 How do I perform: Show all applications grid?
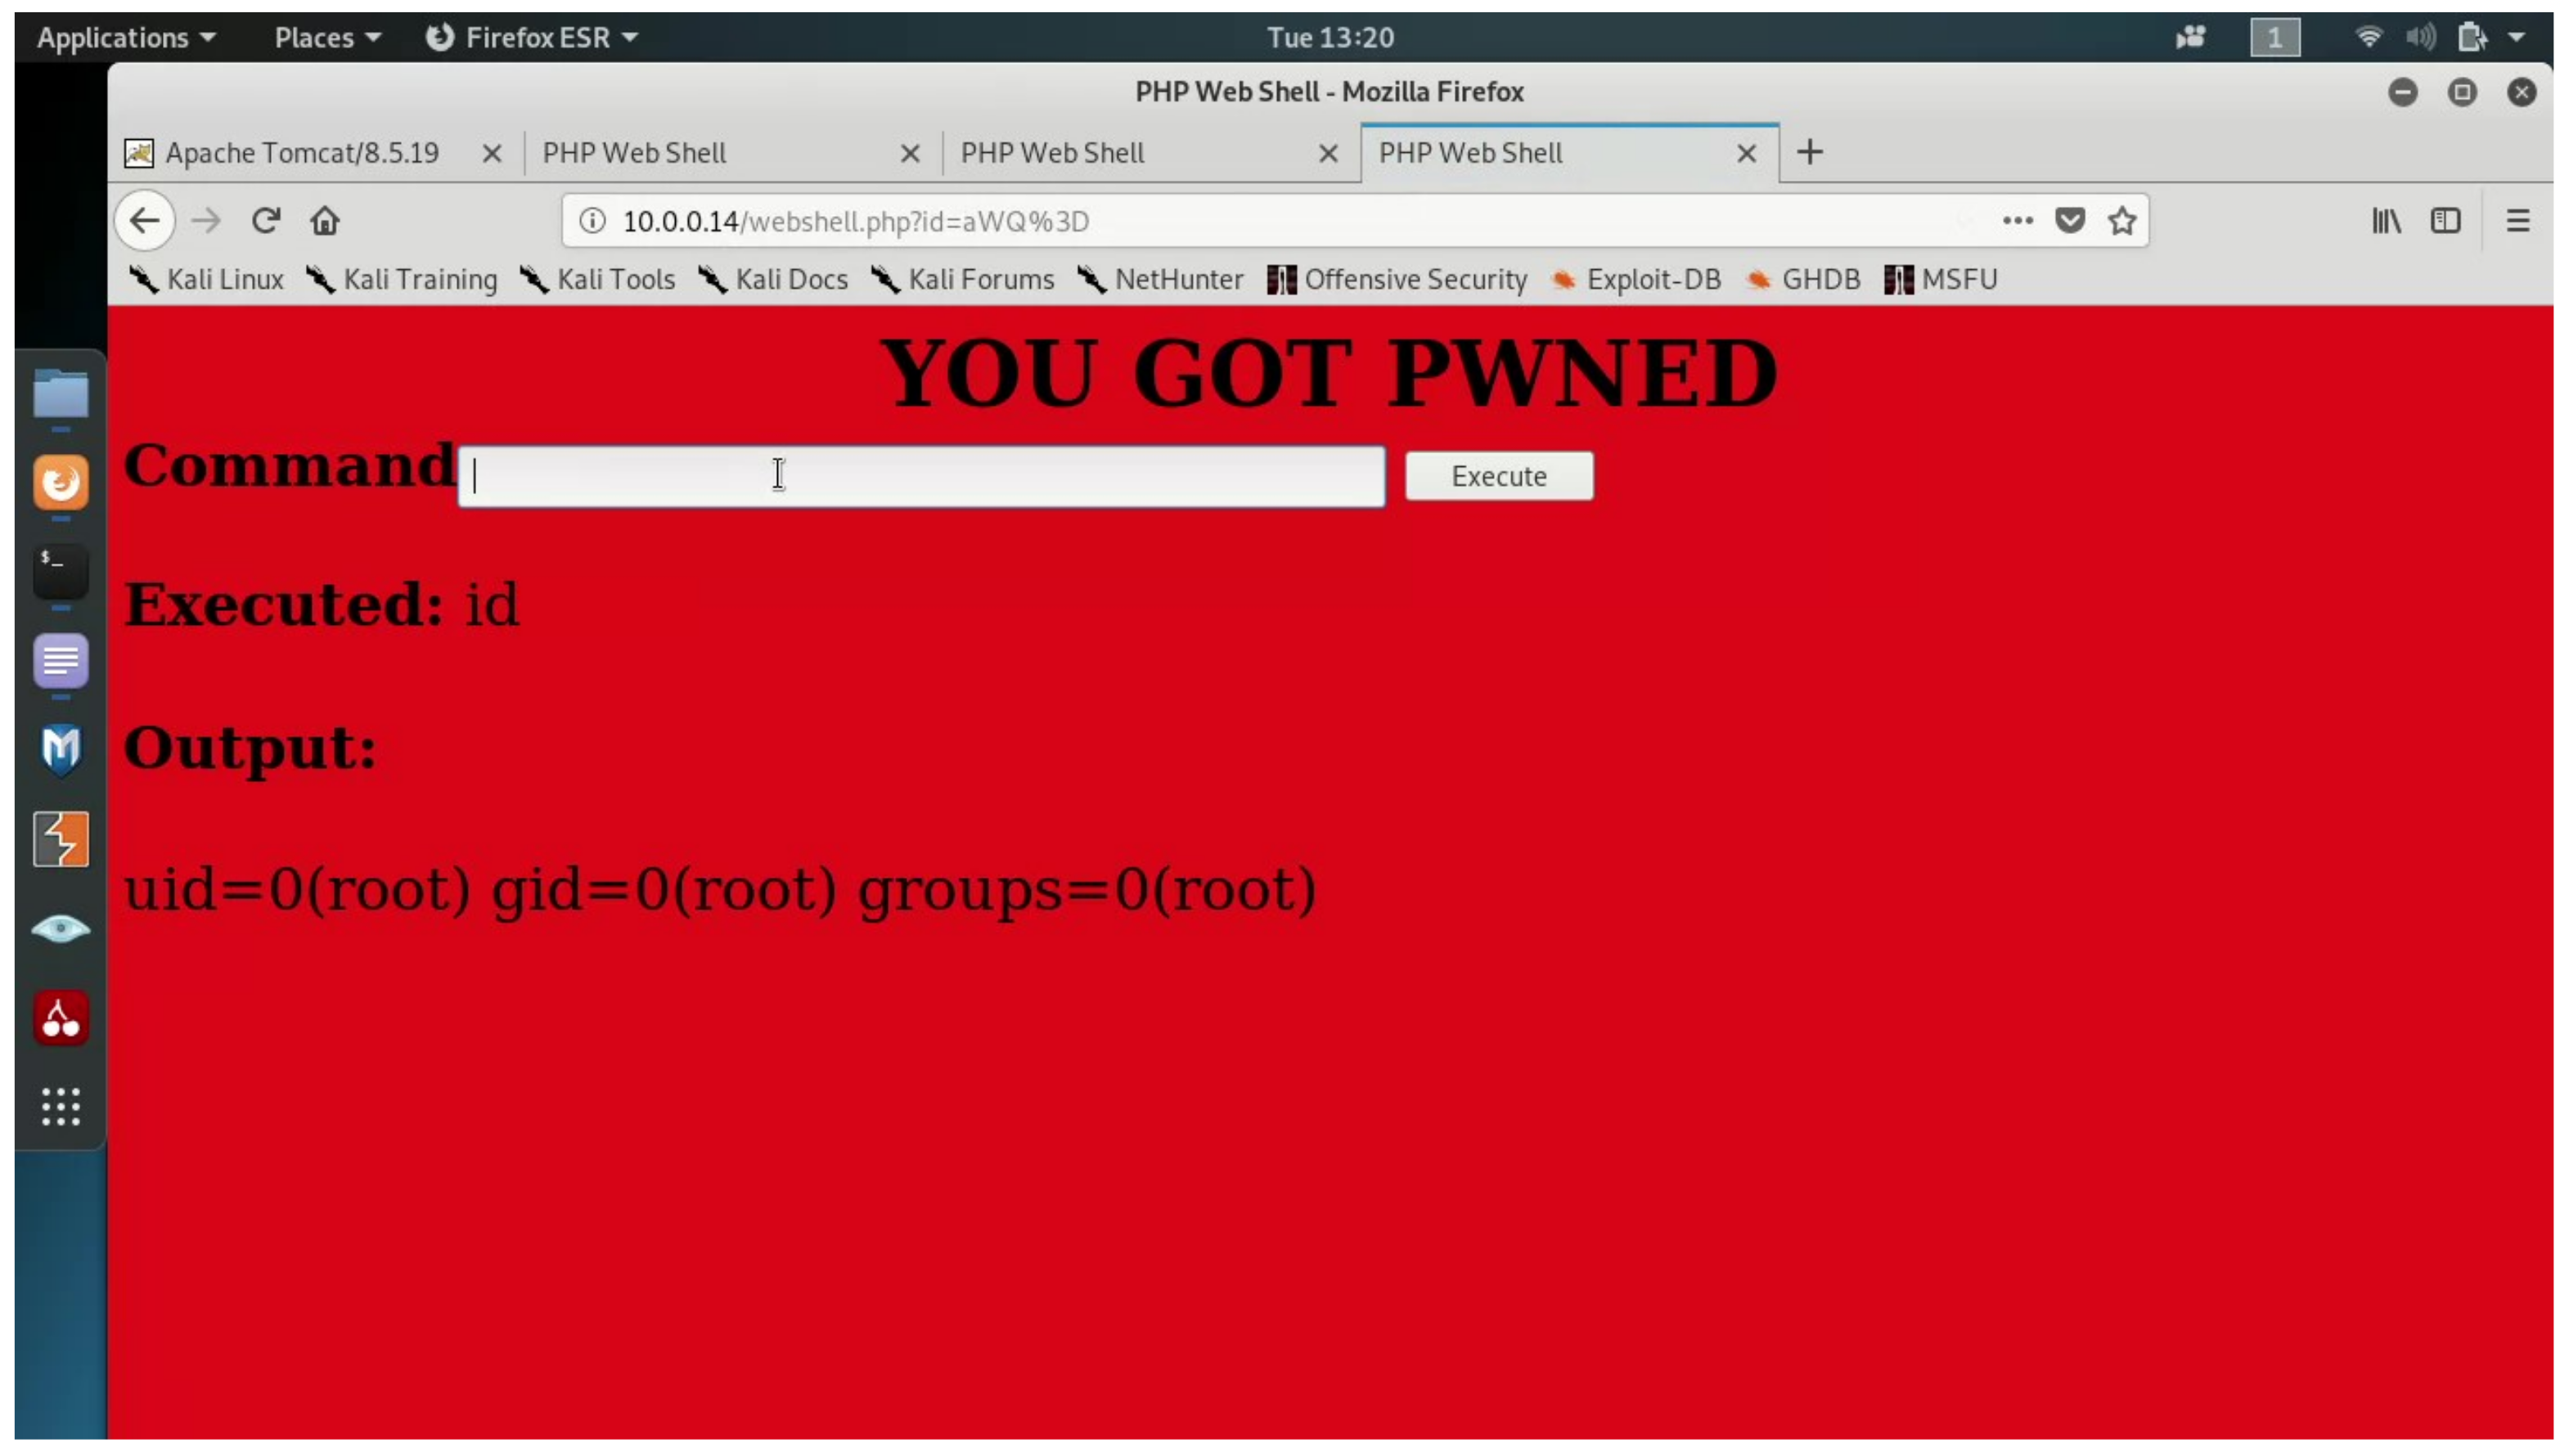coord(61,1107)
